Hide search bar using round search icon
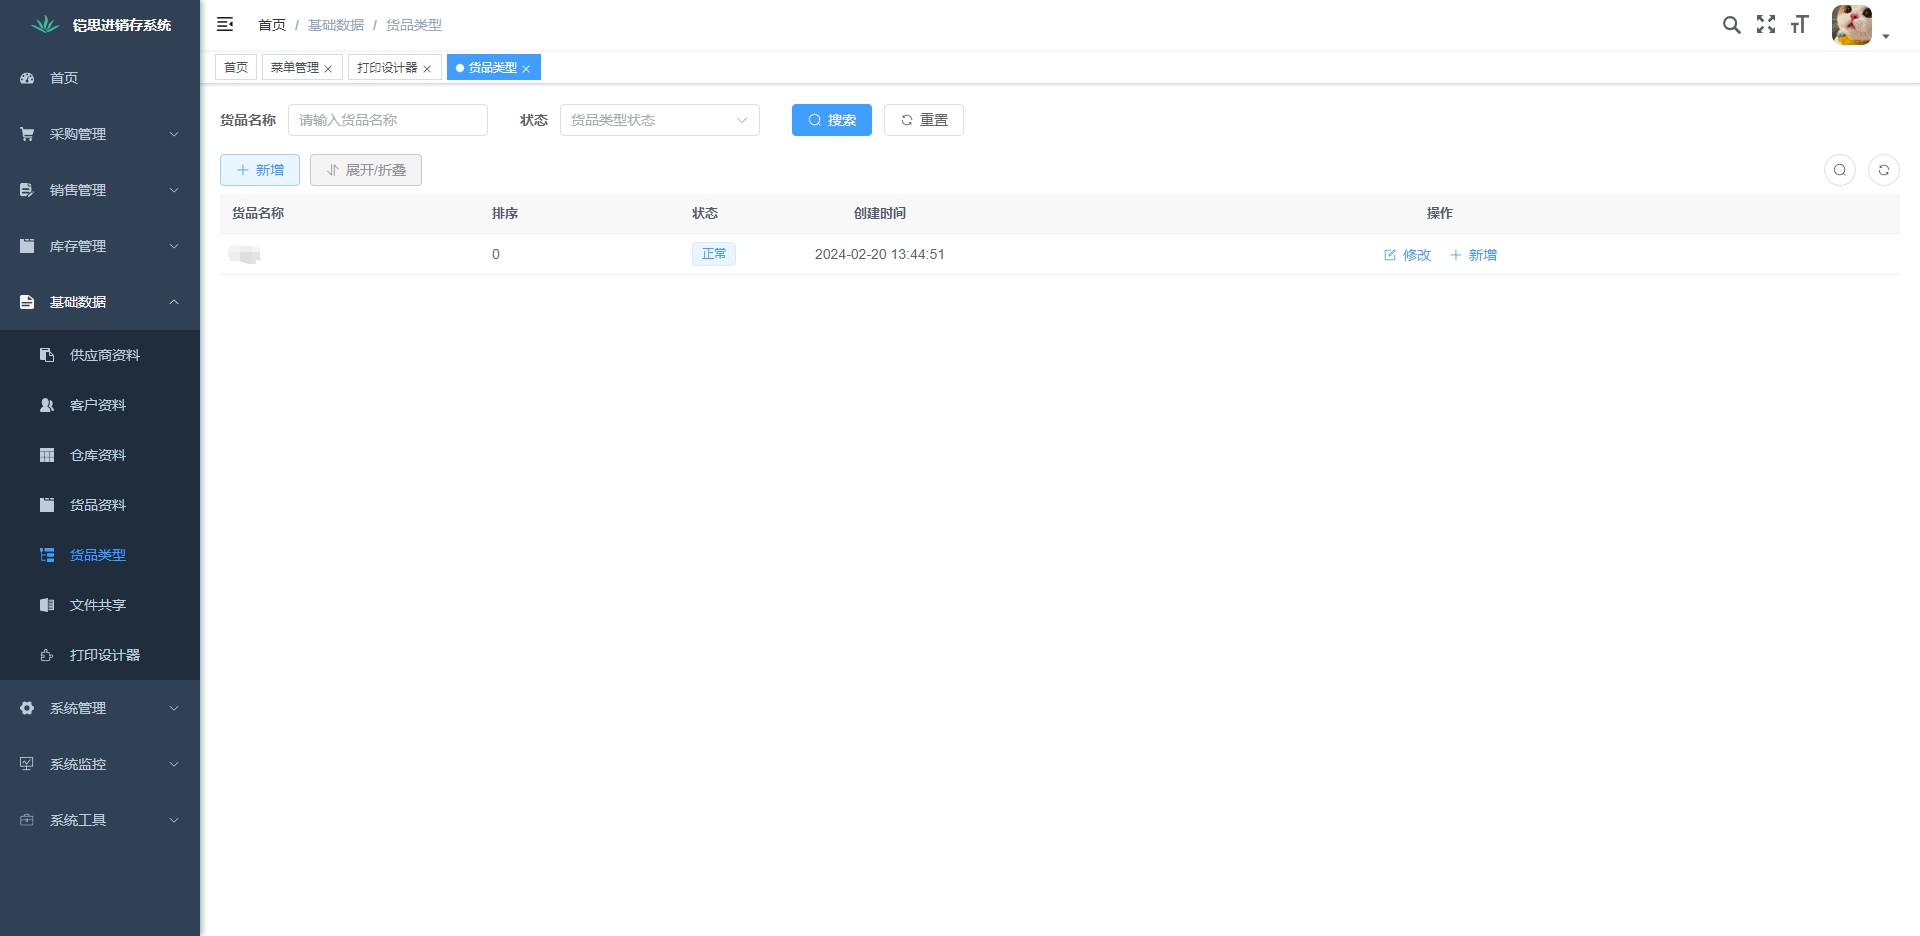The image size is (1920, 936). point(1839,170)
